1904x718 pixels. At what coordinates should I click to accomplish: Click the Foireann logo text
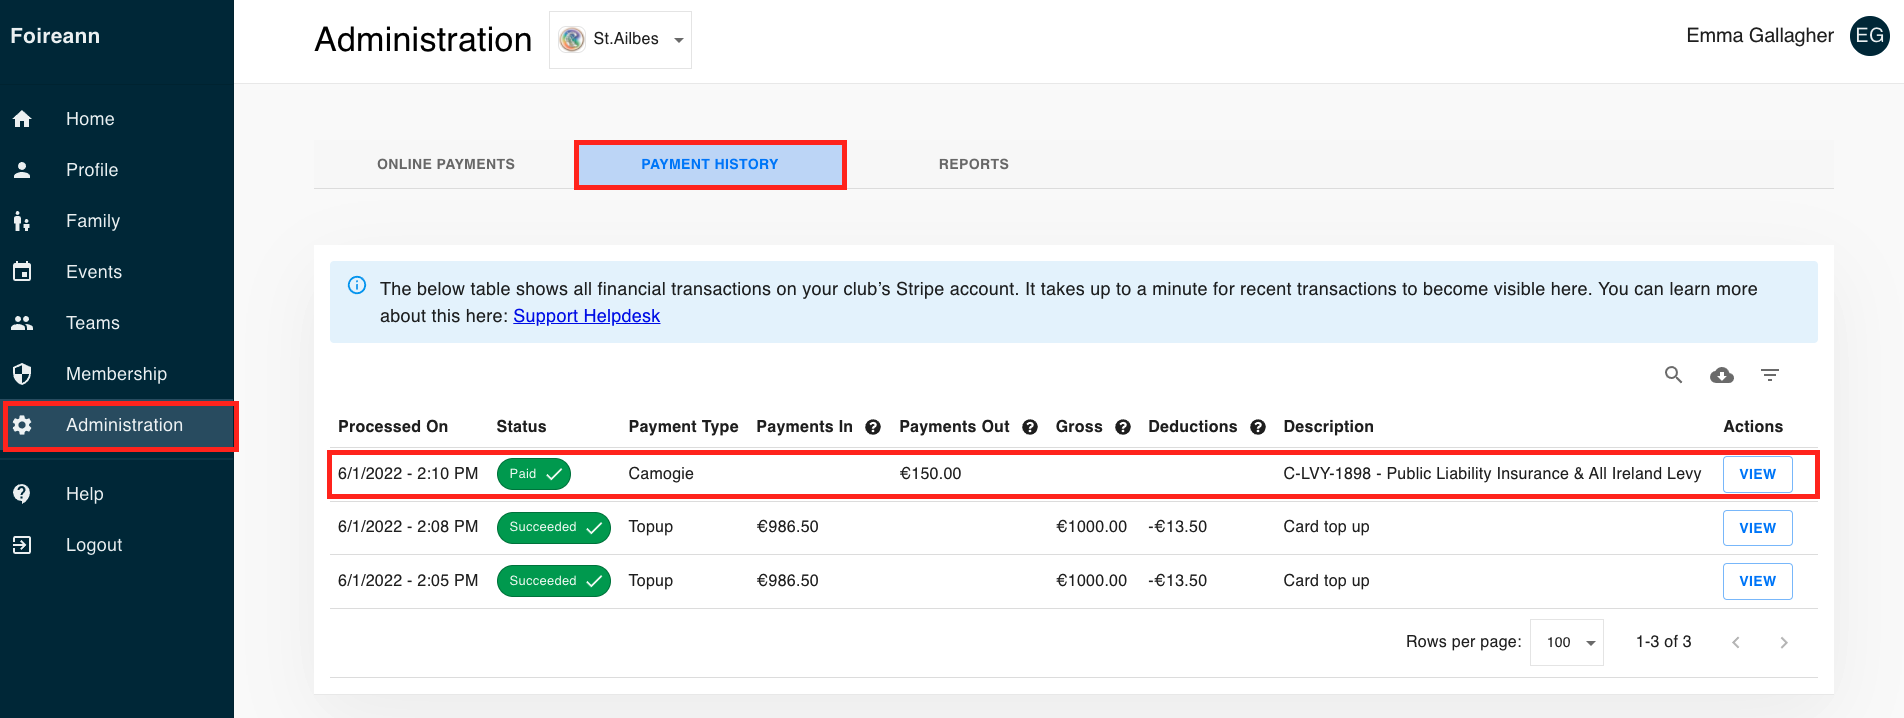click(55, 36)
